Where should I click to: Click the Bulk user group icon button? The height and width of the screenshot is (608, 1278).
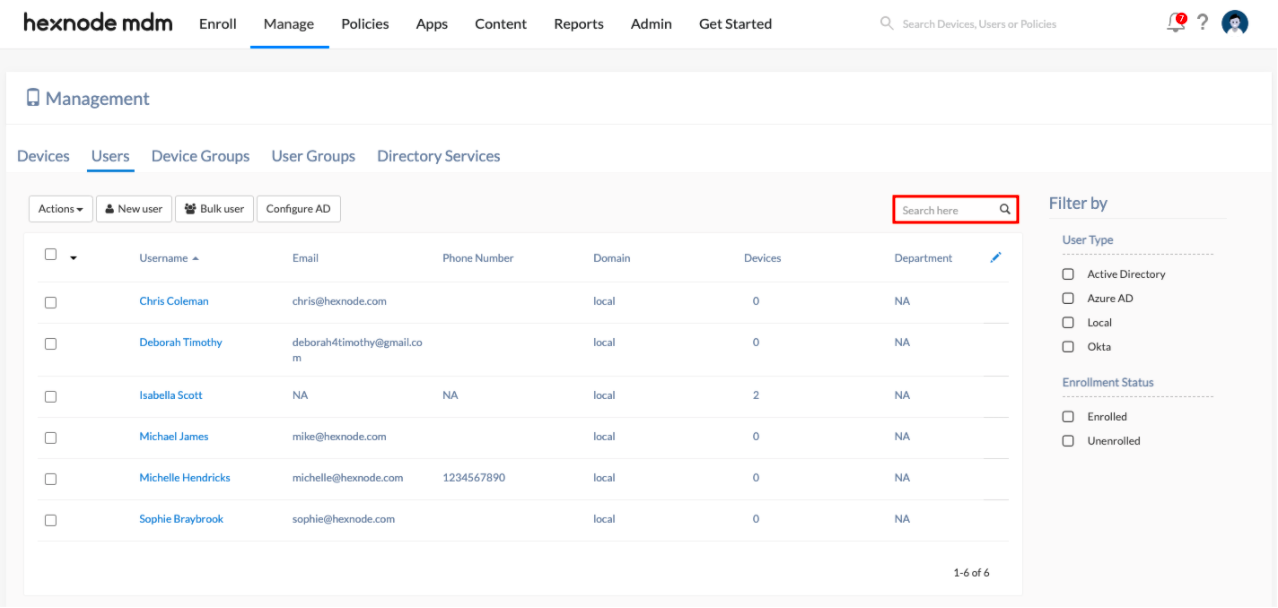click(189, 209)
